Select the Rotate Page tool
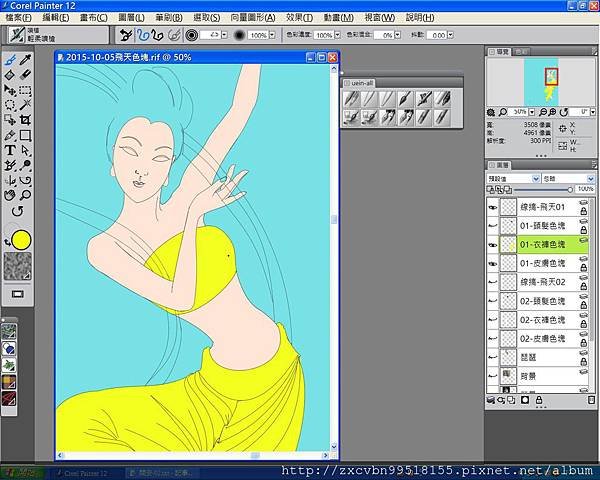The height and width of the screenshot is (480, 600). [x=17, y=211]
